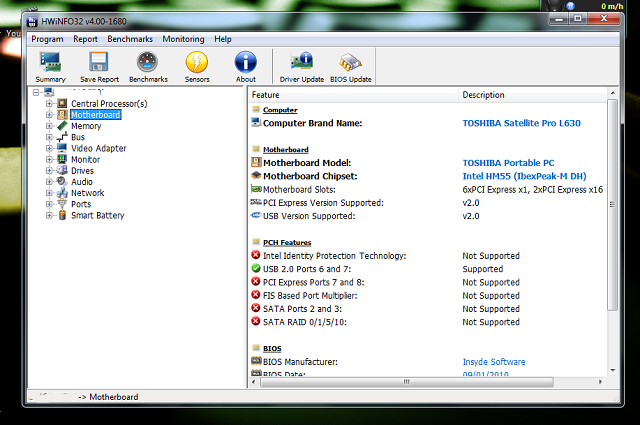Click the BIOS Manufacturer: row label

point(300,362)
